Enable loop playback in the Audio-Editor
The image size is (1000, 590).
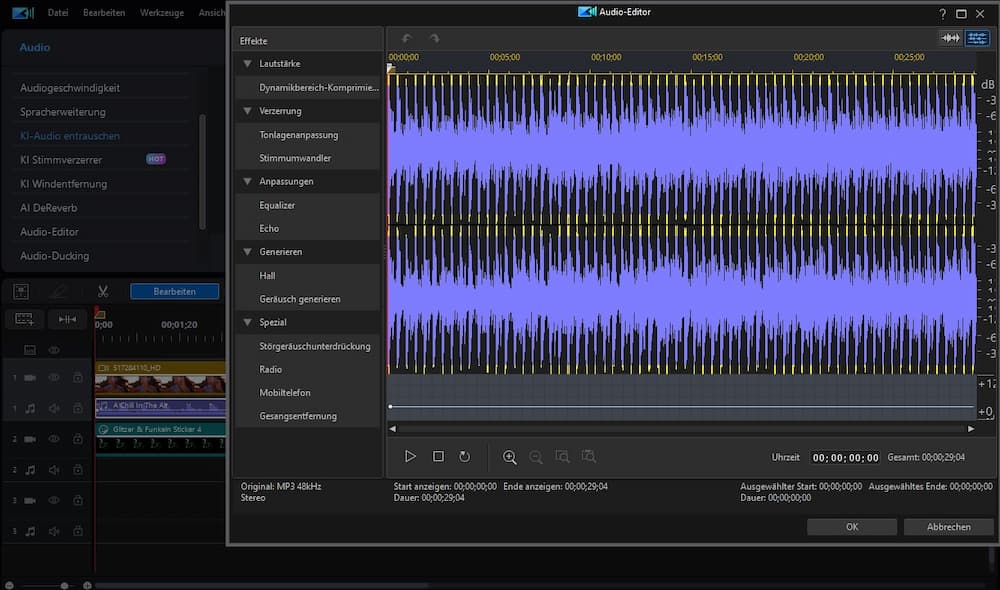(464, 456)
